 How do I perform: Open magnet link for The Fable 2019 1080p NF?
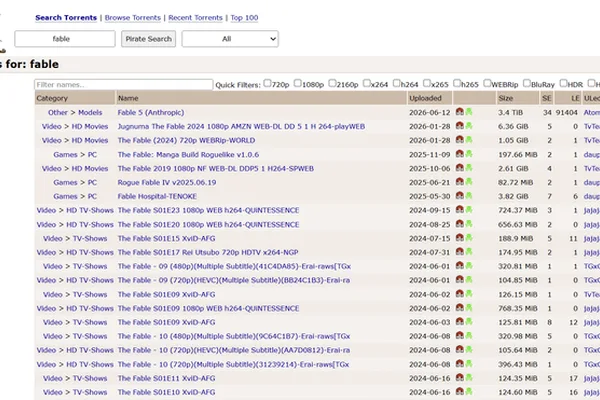[460, 168]
